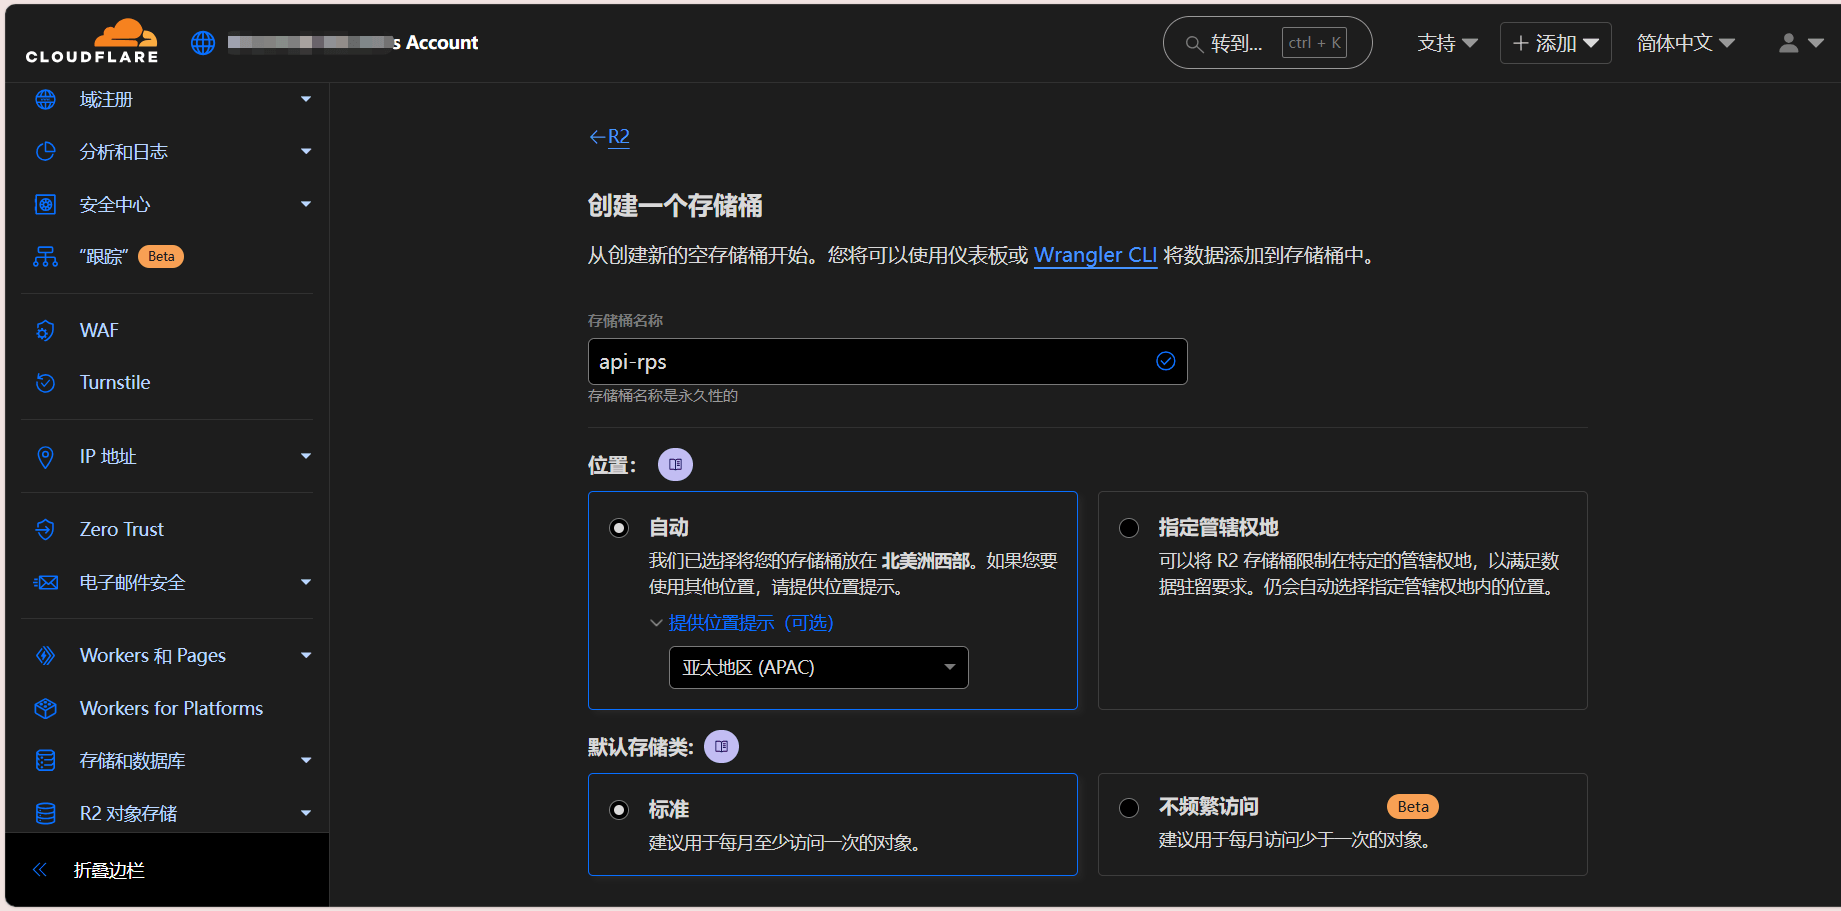
Task: Click the location documentation icon
Action: 675,465
